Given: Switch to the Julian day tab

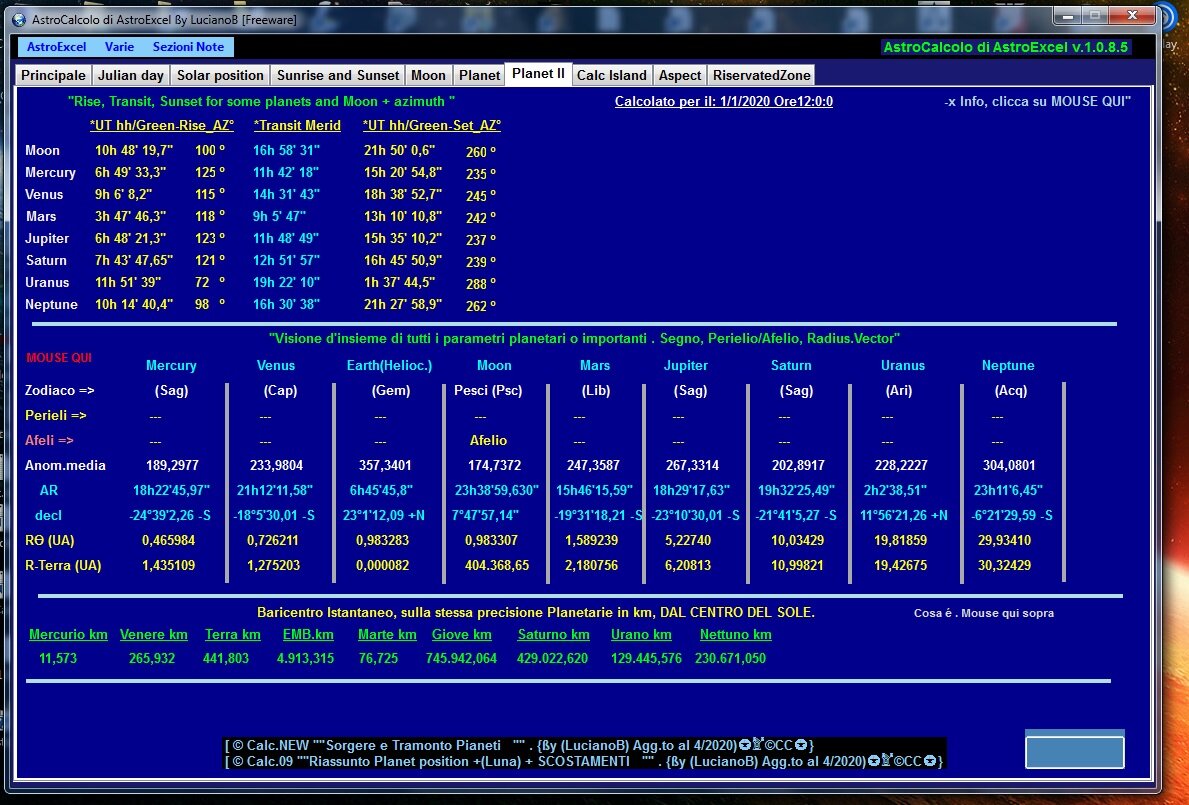Looking at the screenshot, I should point(130,75).
